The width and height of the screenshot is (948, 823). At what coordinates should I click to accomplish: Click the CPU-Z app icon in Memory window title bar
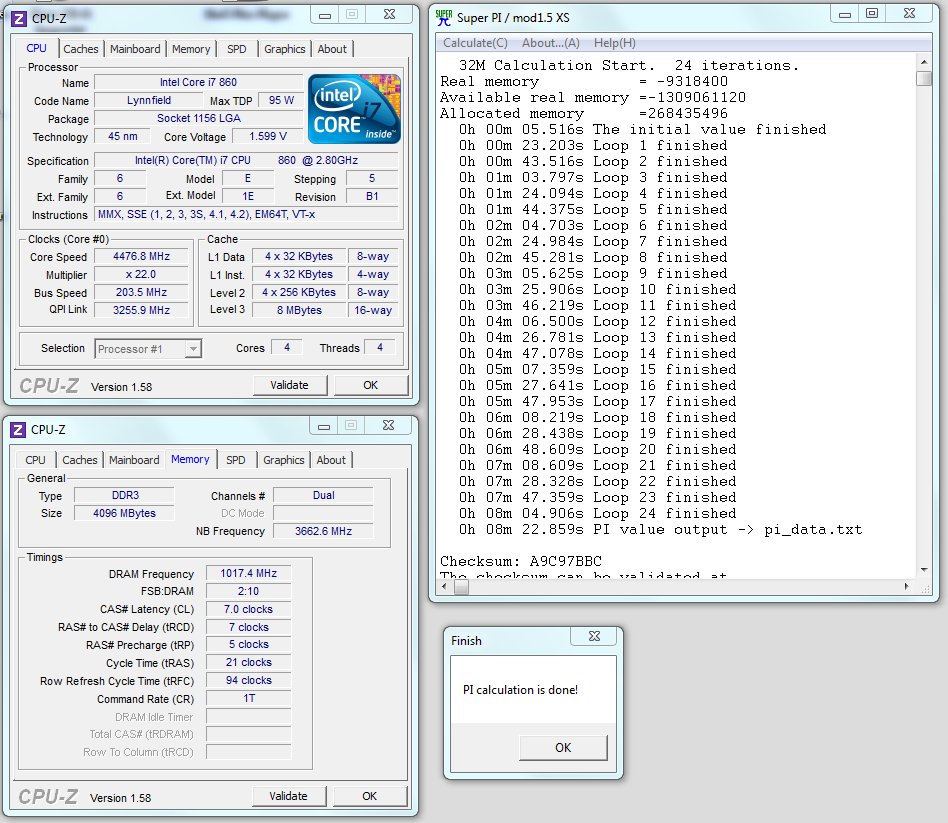pyautogui.click(x=18, y=430)
